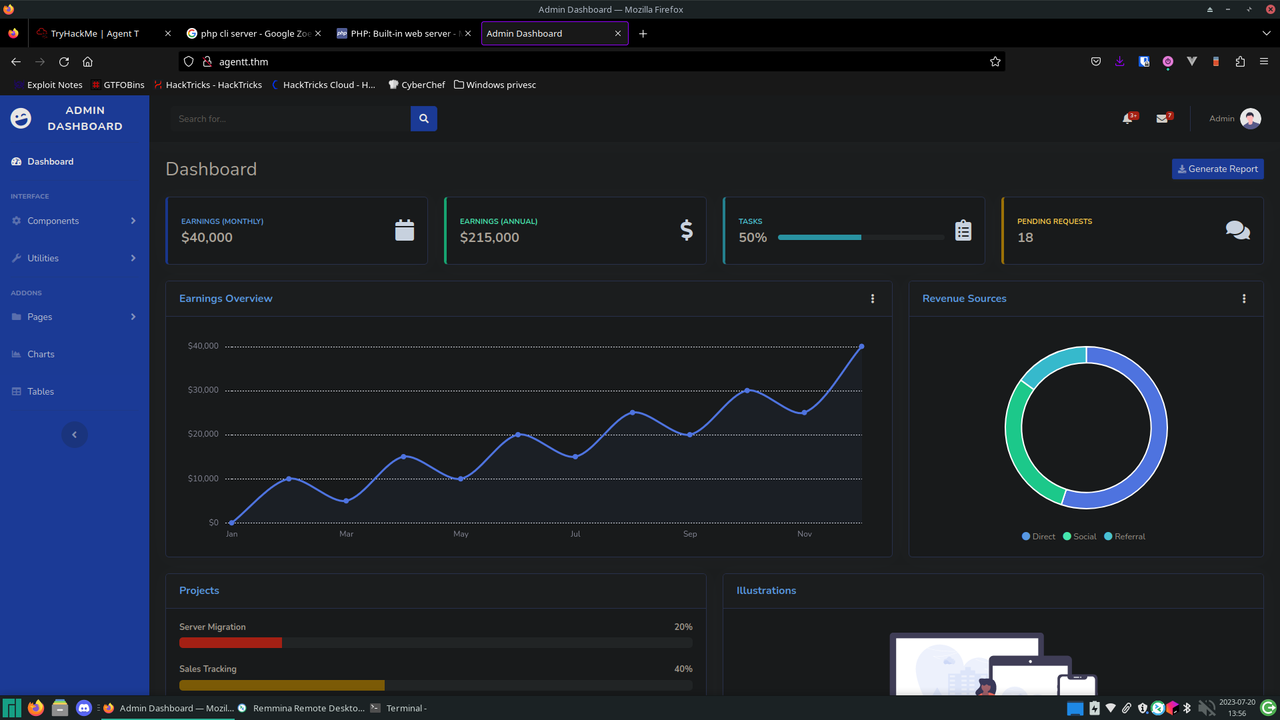Toggle Social legend in Revenue Sources

(x=1079, y=537)
